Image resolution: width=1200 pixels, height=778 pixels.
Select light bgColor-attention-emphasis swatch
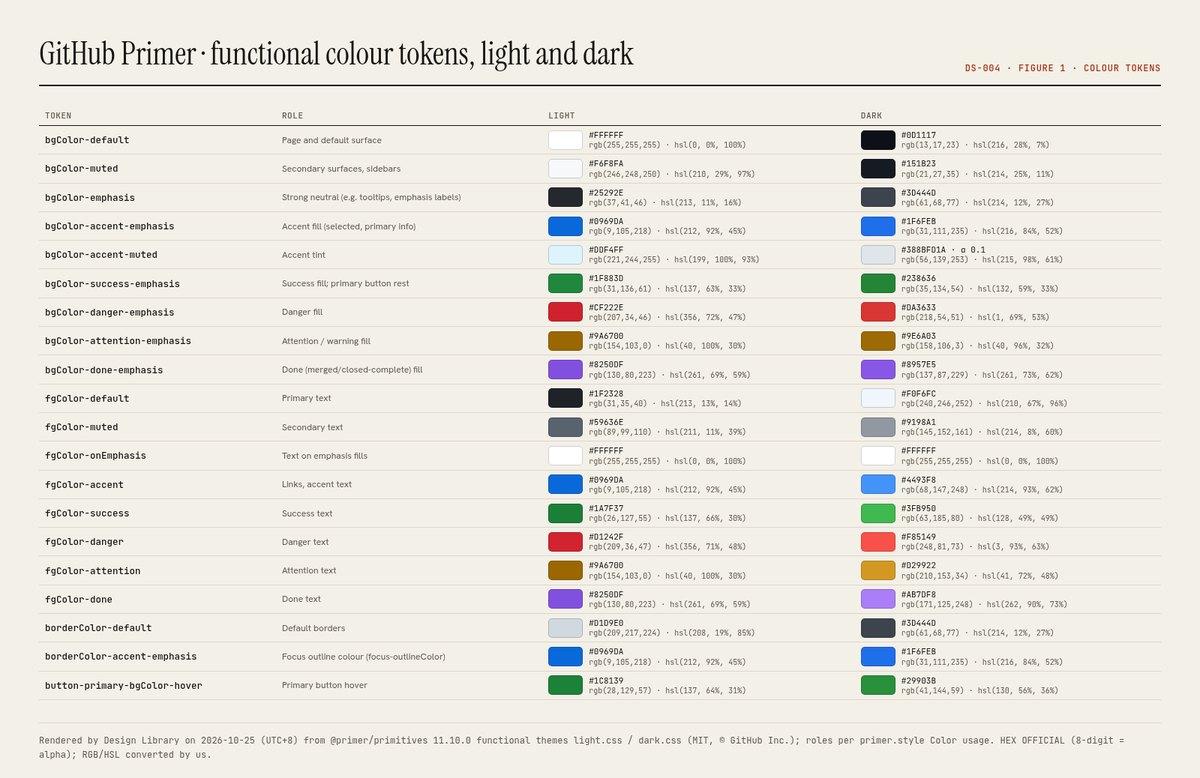click(x=565, y=341)
